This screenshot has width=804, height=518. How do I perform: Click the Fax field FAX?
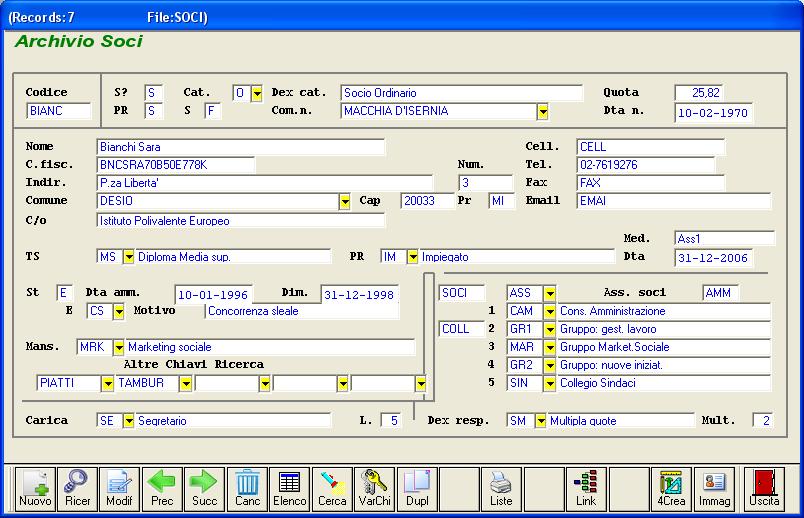(x=650, y=183)
